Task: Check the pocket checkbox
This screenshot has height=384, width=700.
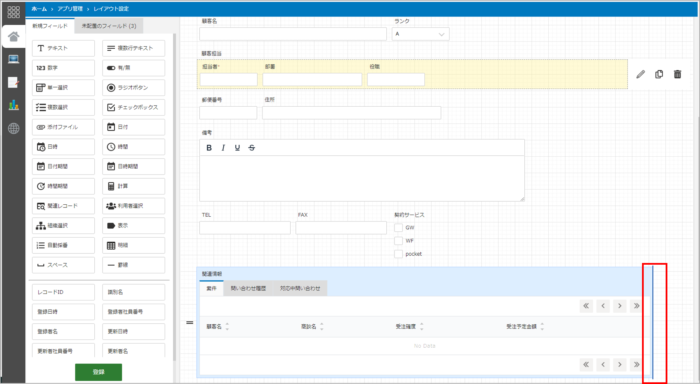Action: point(398,254)
